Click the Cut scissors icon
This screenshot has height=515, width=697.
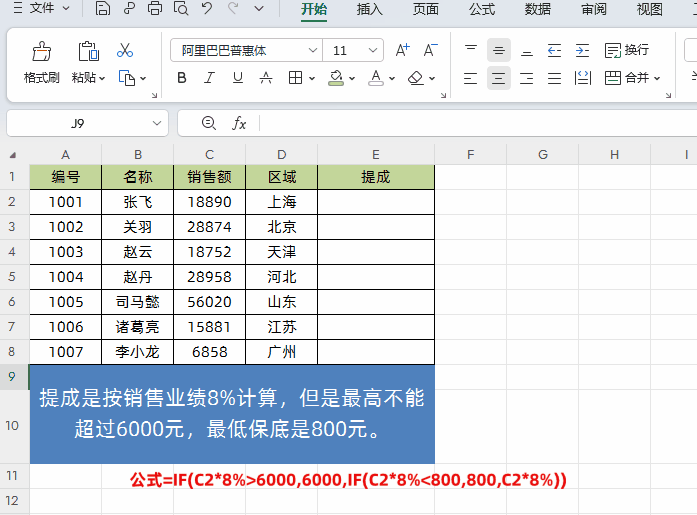pos(125,50)
